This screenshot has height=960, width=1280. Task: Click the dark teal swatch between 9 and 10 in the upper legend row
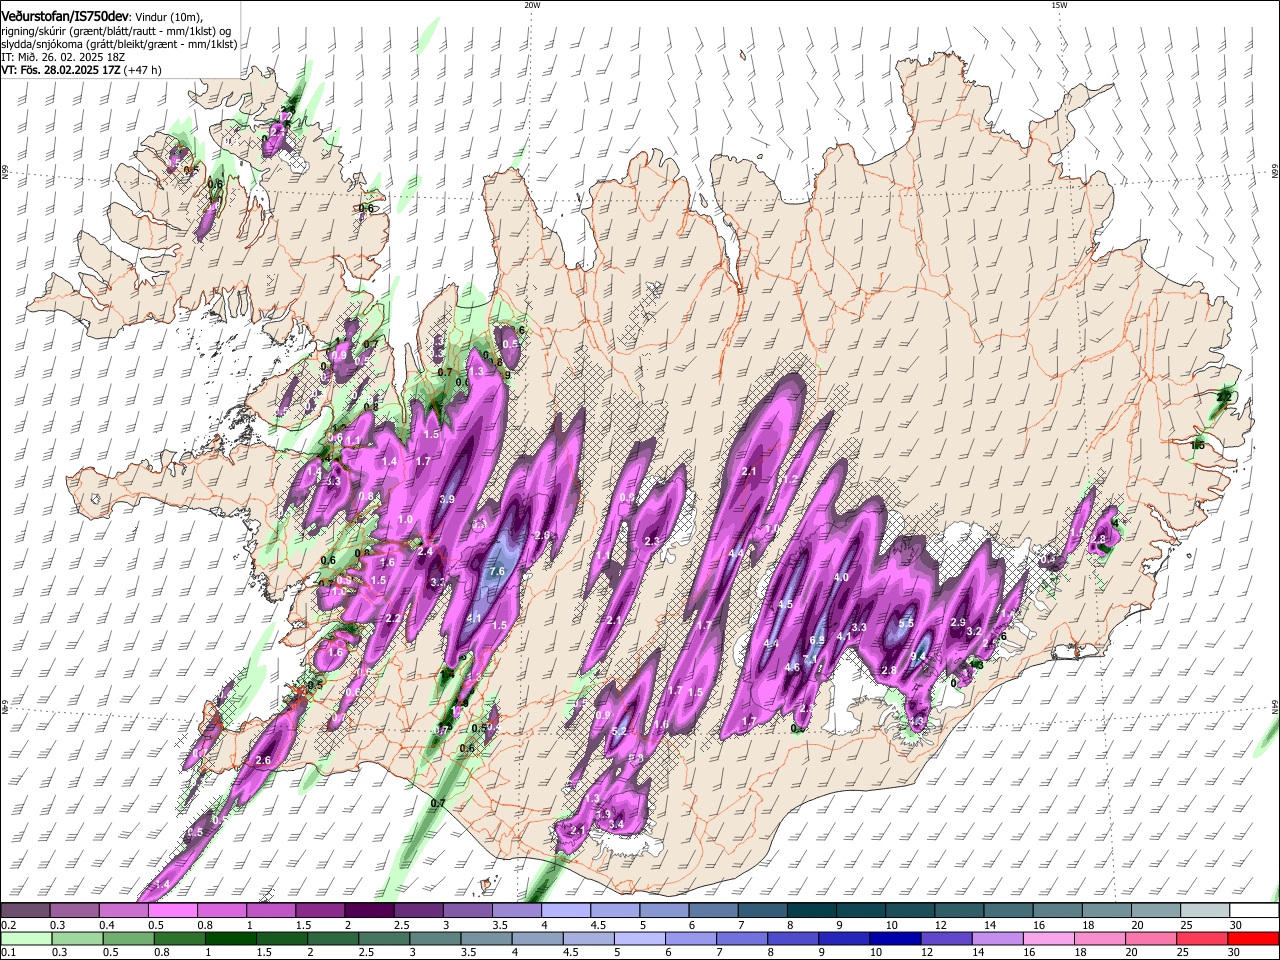point(860,911)
